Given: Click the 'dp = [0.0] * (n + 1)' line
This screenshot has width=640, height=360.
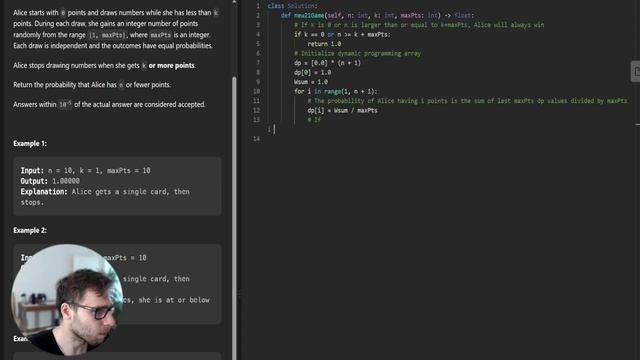Looking at the screenshot, I should click(x=327, y=63).
